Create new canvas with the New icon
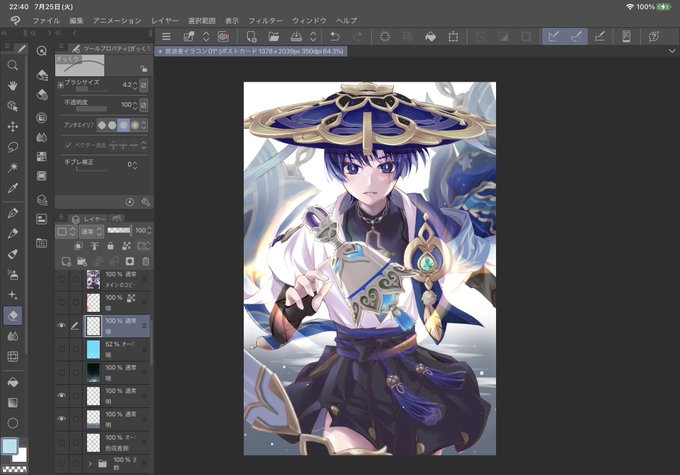Image resolution: width=680 pixels, height=475 pixels. coord(251,36)
